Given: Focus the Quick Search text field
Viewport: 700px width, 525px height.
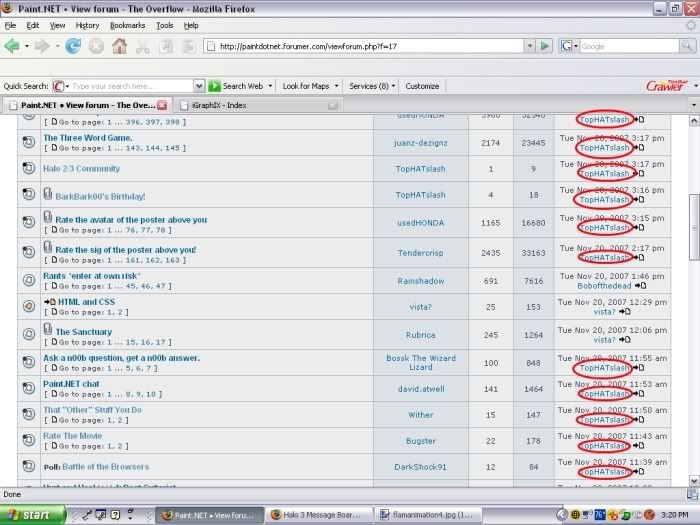Looking at the screenshot, I should (132, 86).
